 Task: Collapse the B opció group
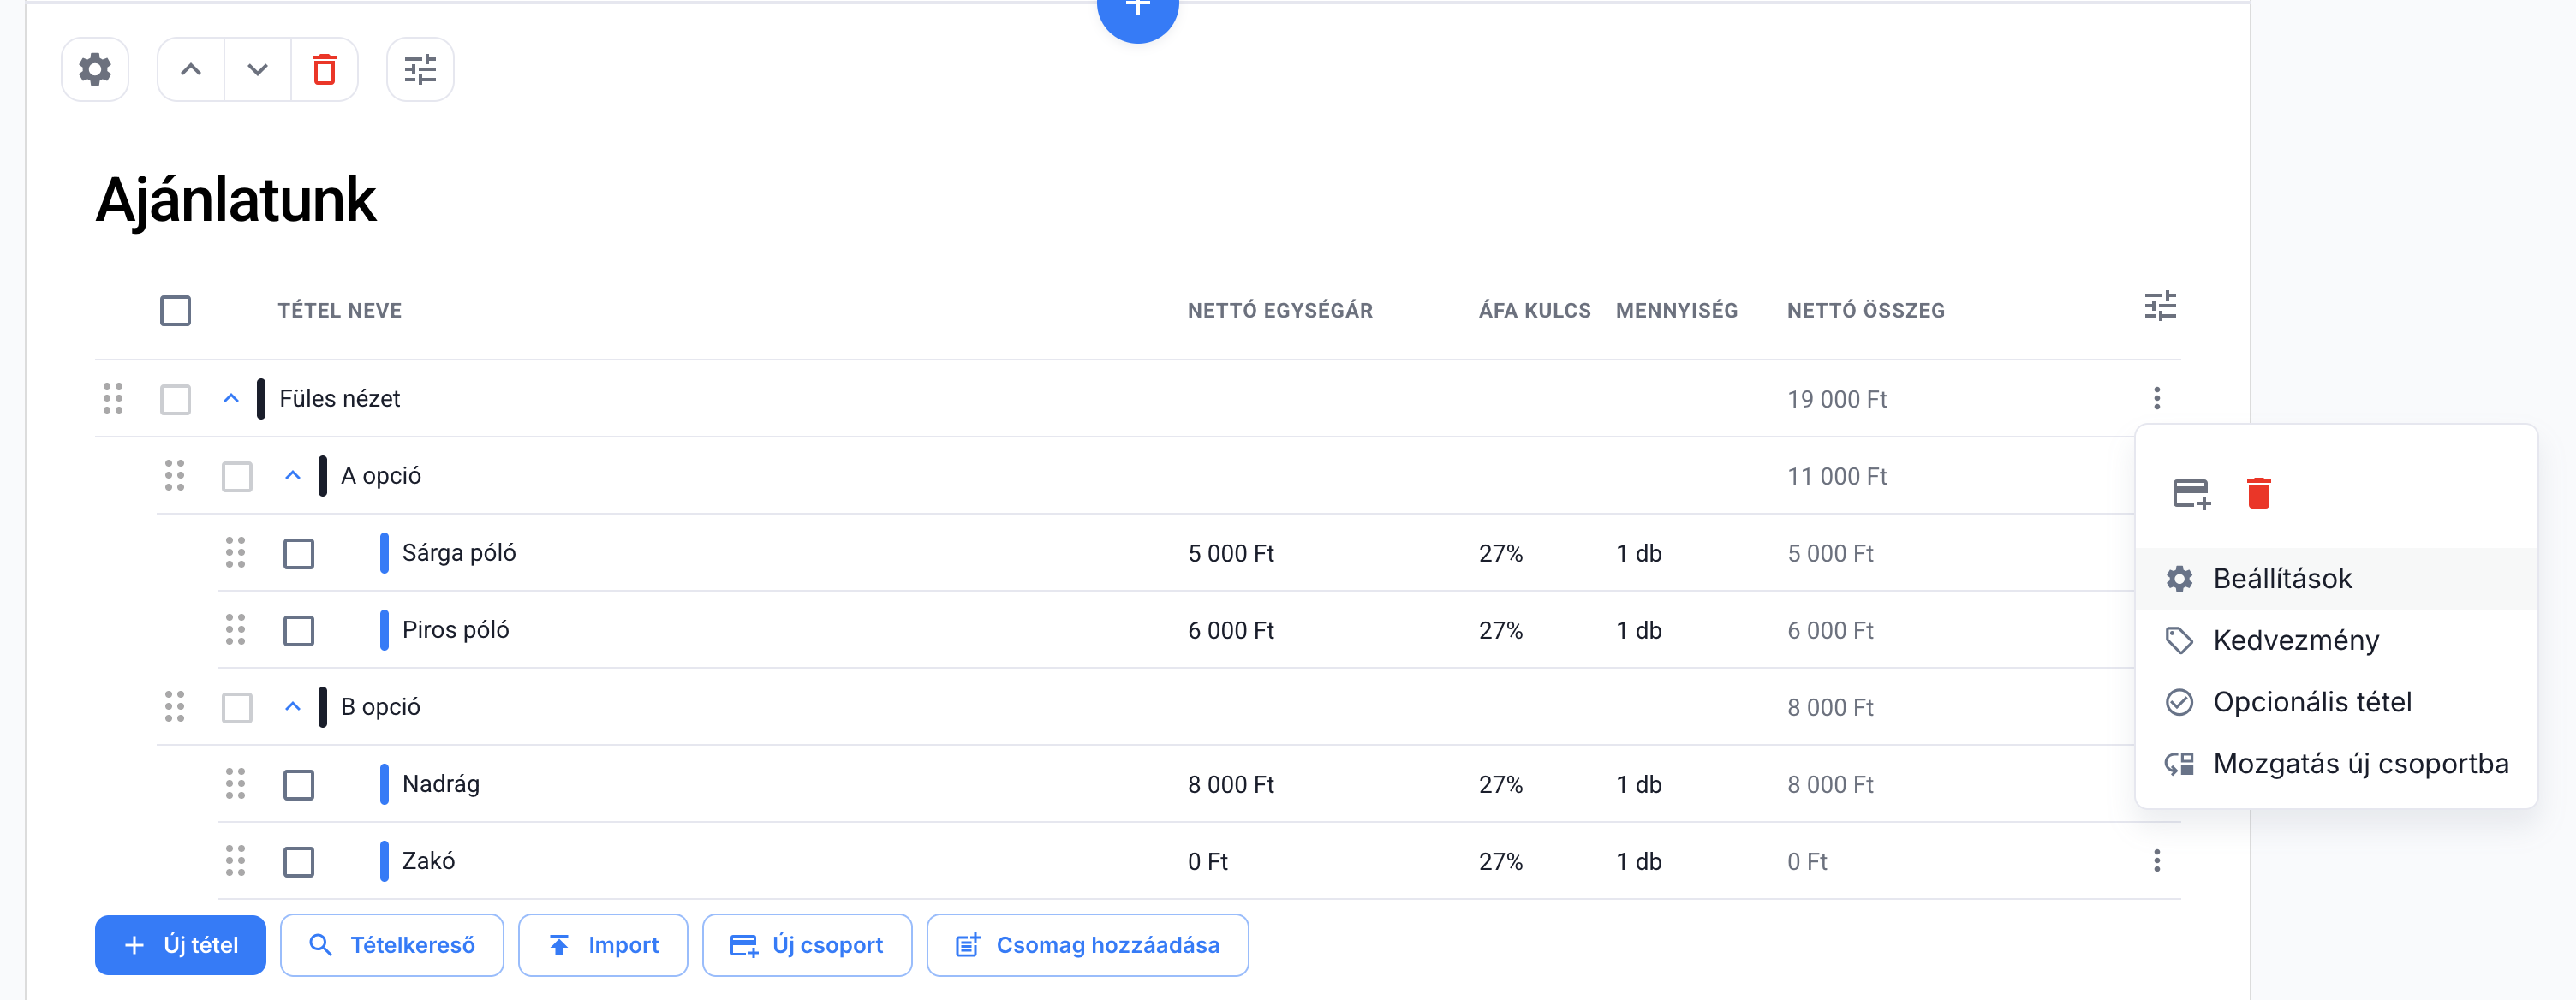coord(292,707)
